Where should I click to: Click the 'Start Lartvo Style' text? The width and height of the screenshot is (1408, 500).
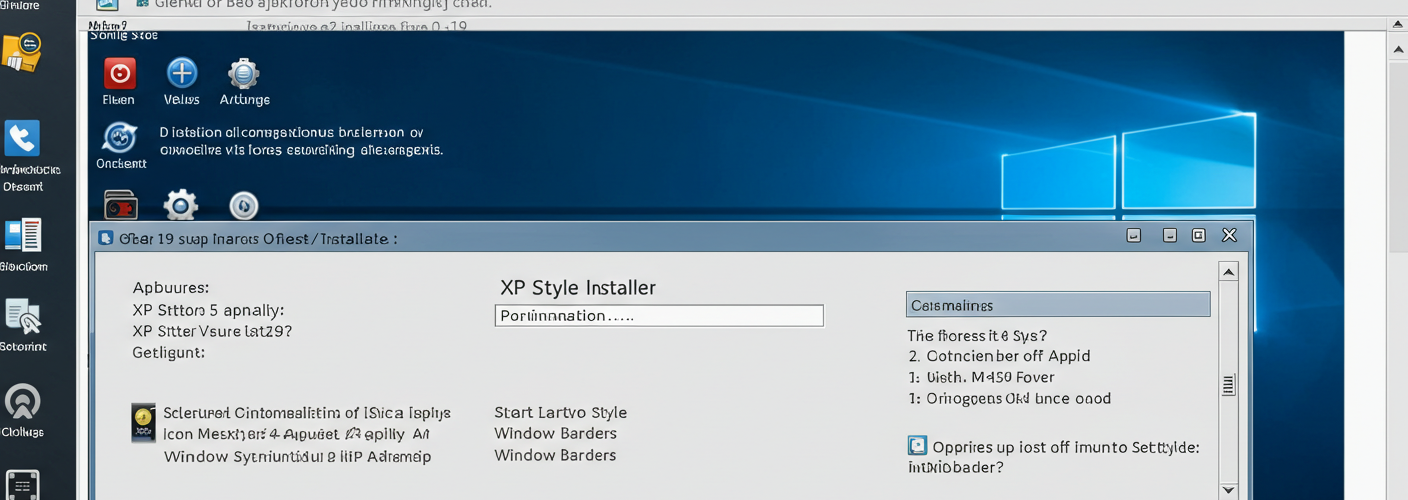[560, 412]
